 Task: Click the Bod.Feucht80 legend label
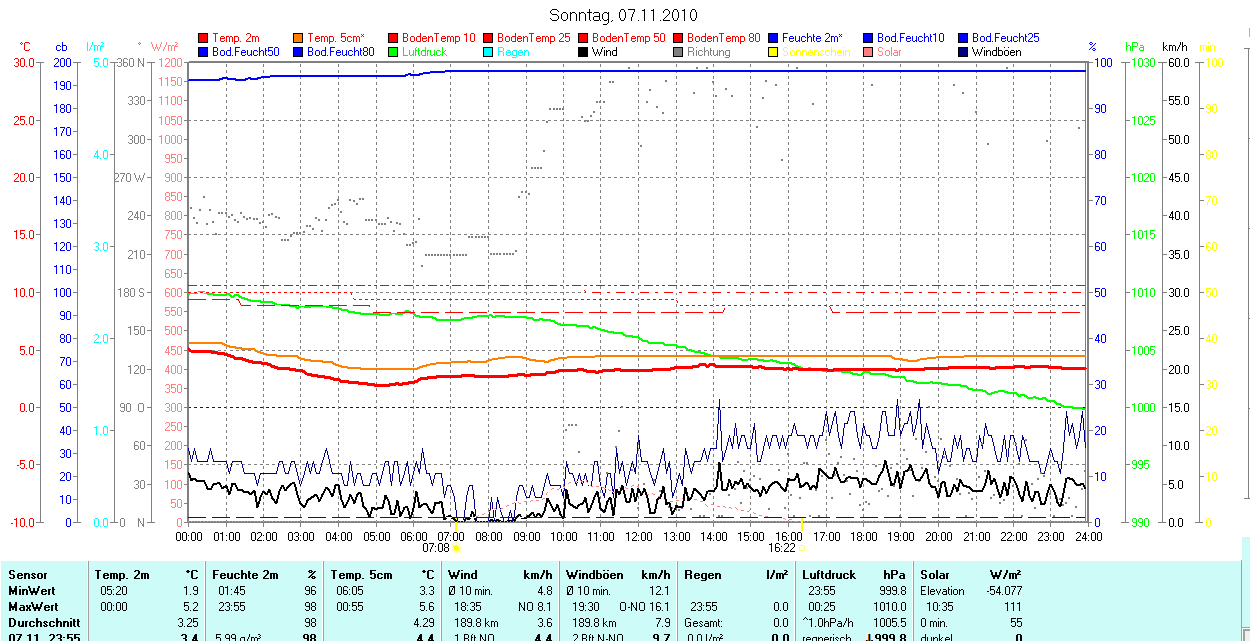(340, 52)
